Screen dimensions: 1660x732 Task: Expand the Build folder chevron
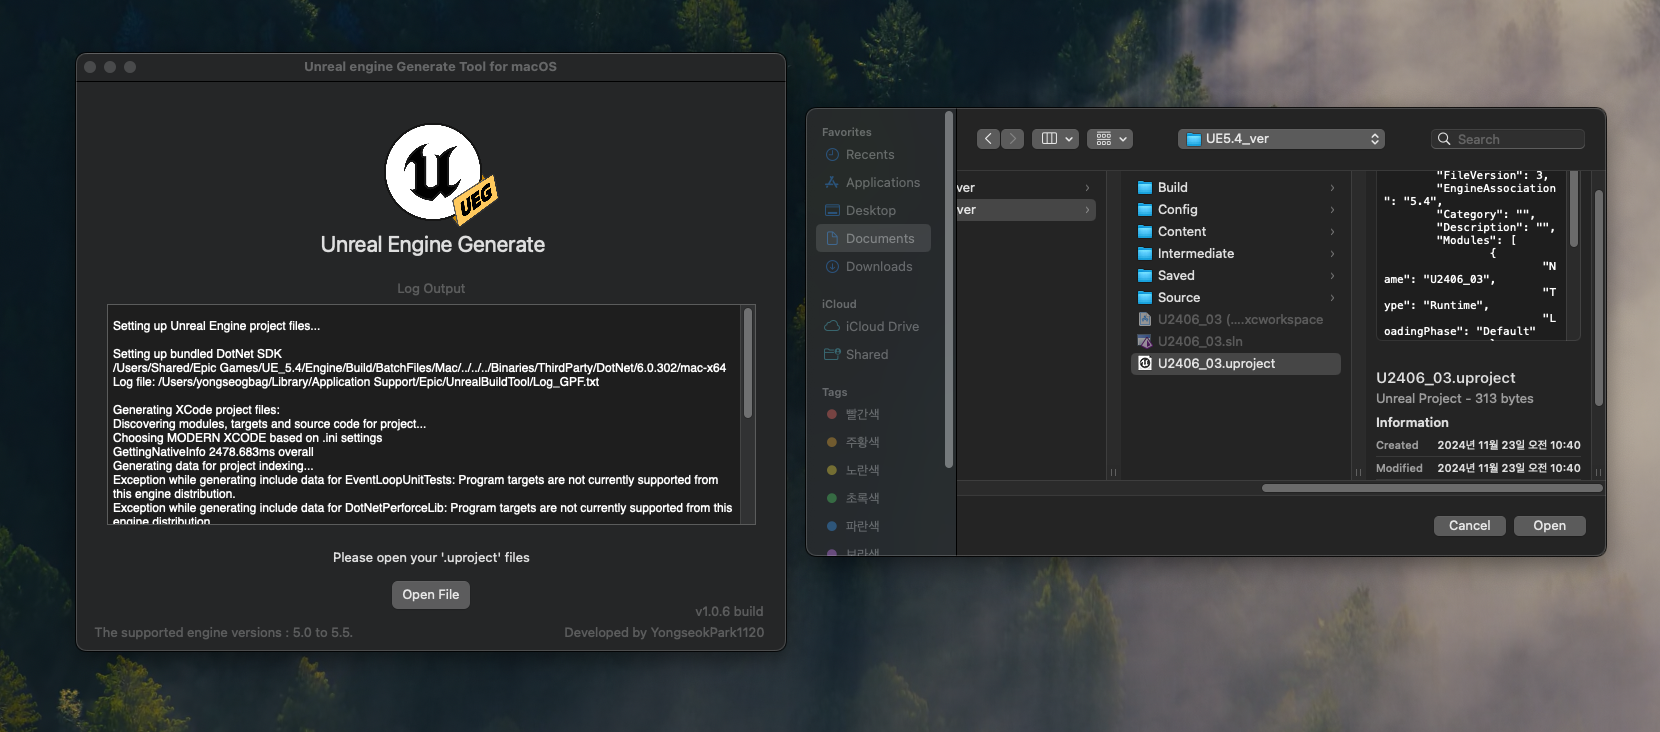(x=1332, y=188)
